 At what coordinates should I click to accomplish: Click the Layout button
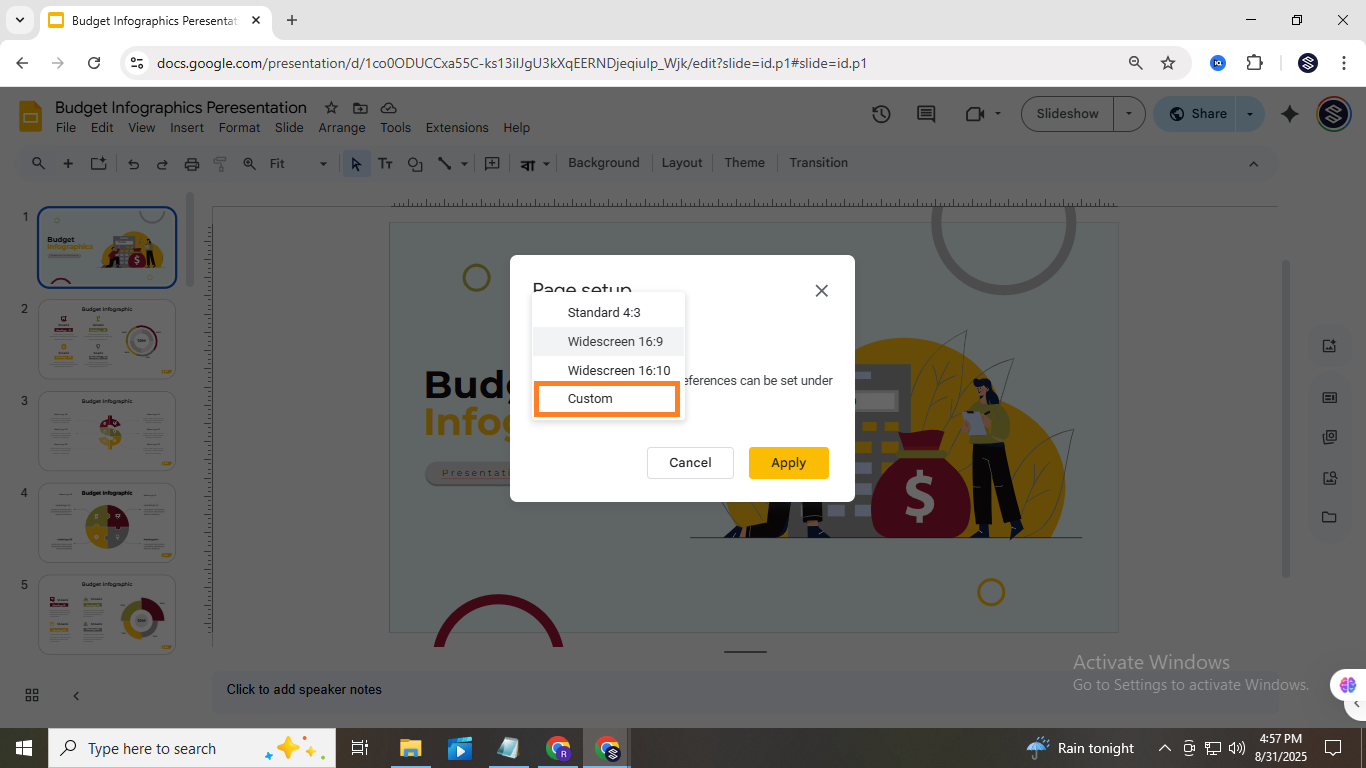tap(682, 163)
